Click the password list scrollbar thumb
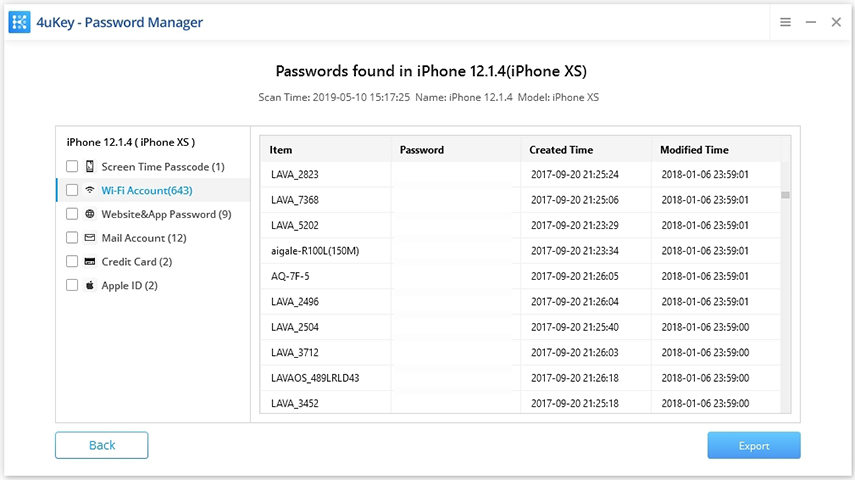The width and height of the screenshot is (855, 480). coord(785,195)
